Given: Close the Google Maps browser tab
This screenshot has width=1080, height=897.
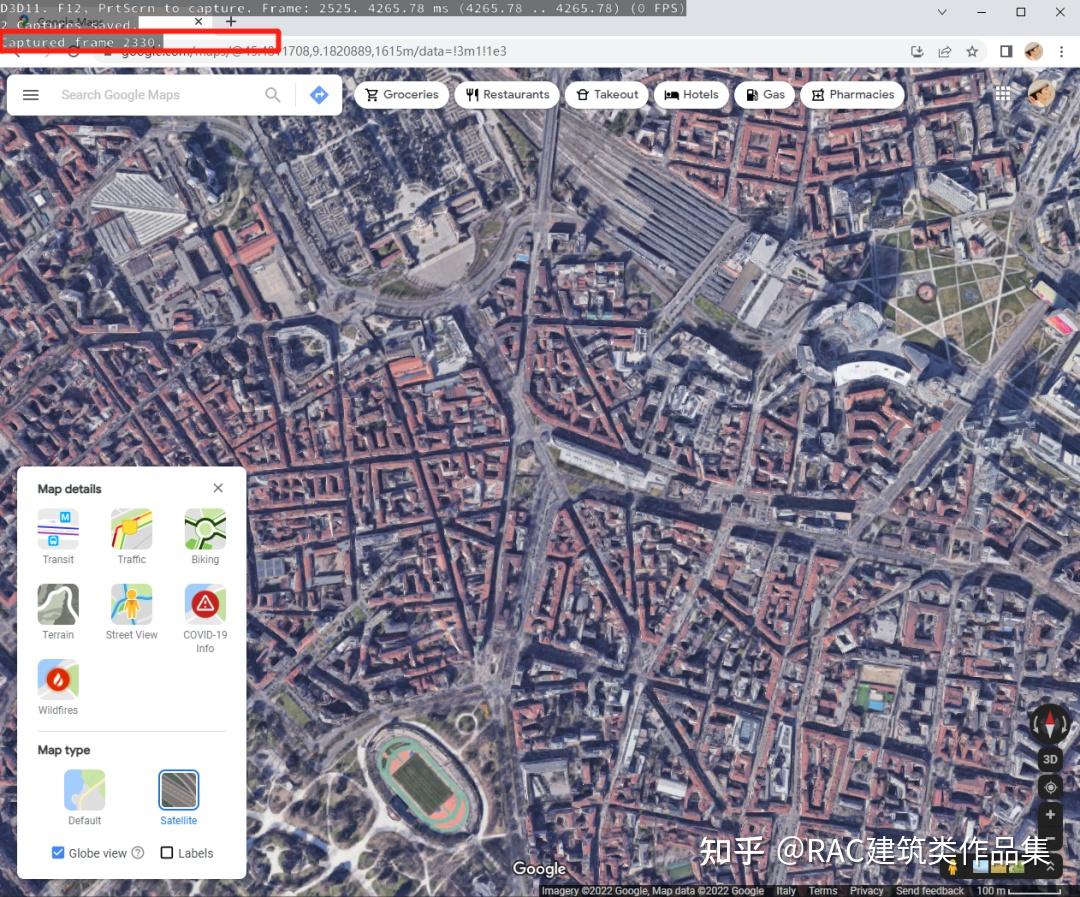Looking at the screenshot, I should pos(198,21).
